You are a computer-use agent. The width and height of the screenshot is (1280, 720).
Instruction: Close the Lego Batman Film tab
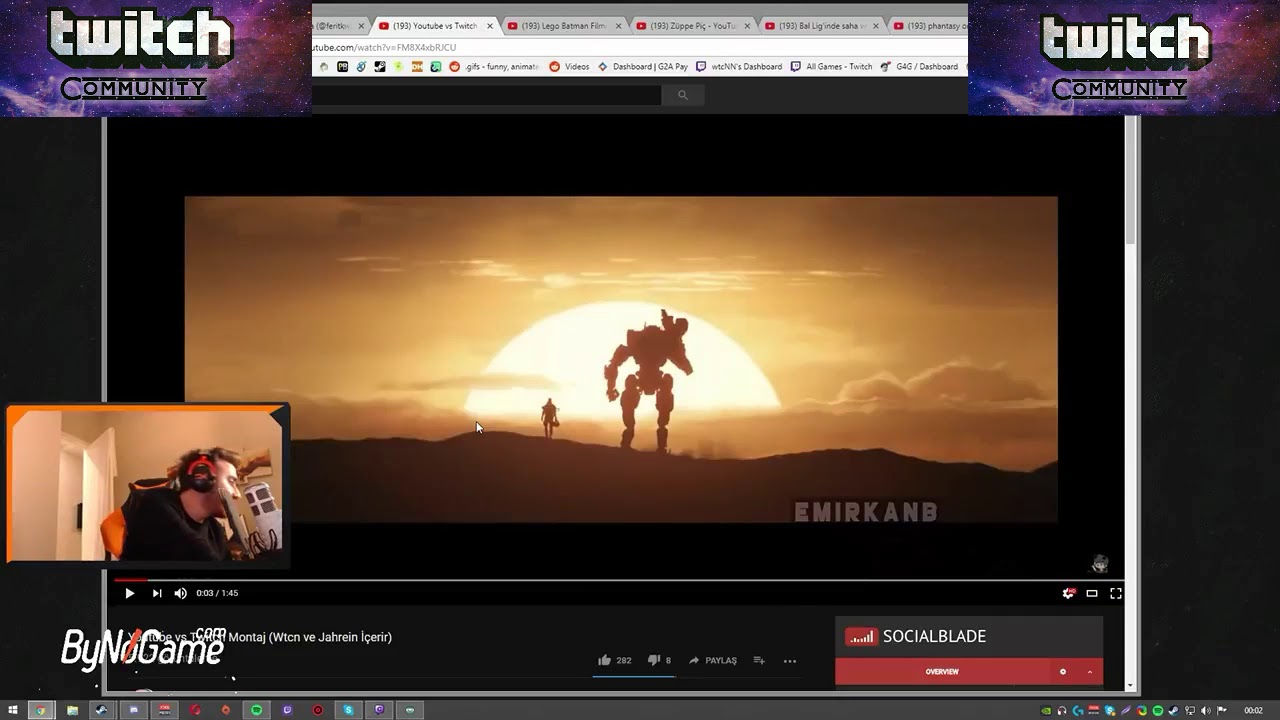tap(619, 26)
